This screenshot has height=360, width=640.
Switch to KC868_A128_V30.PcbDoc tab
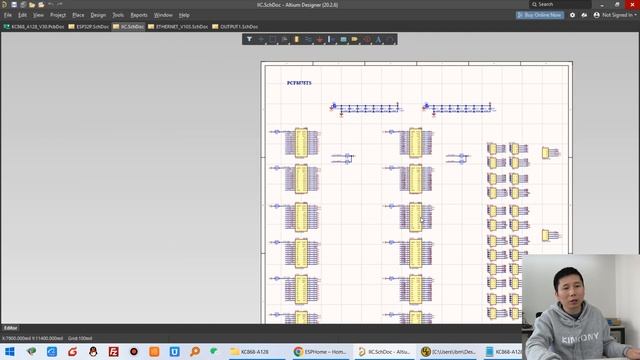(34, 27)
